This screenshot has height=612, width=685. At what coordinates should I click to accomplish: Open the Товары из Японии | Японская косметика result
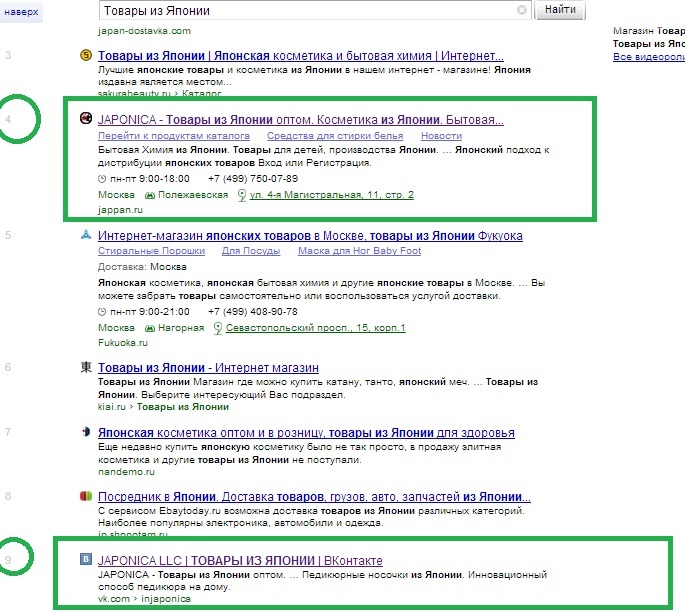(x=301, y=56)
